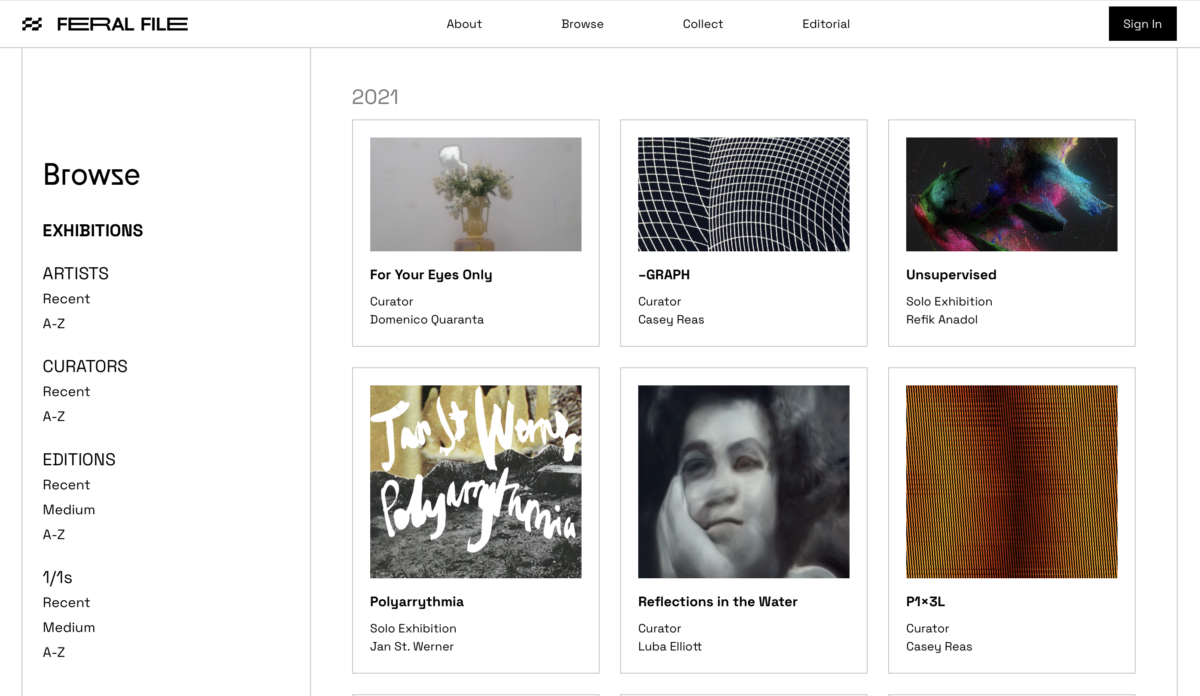Show Recent under EDITIONS
Viewport: 1200px width, 696px height.
(66, 485)
